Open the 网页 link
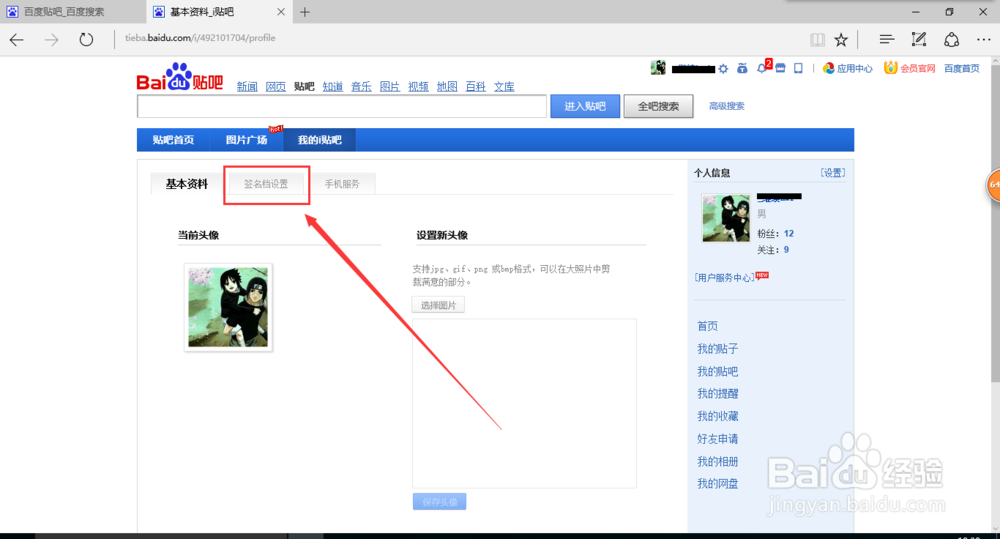 (x=276, y=87)
